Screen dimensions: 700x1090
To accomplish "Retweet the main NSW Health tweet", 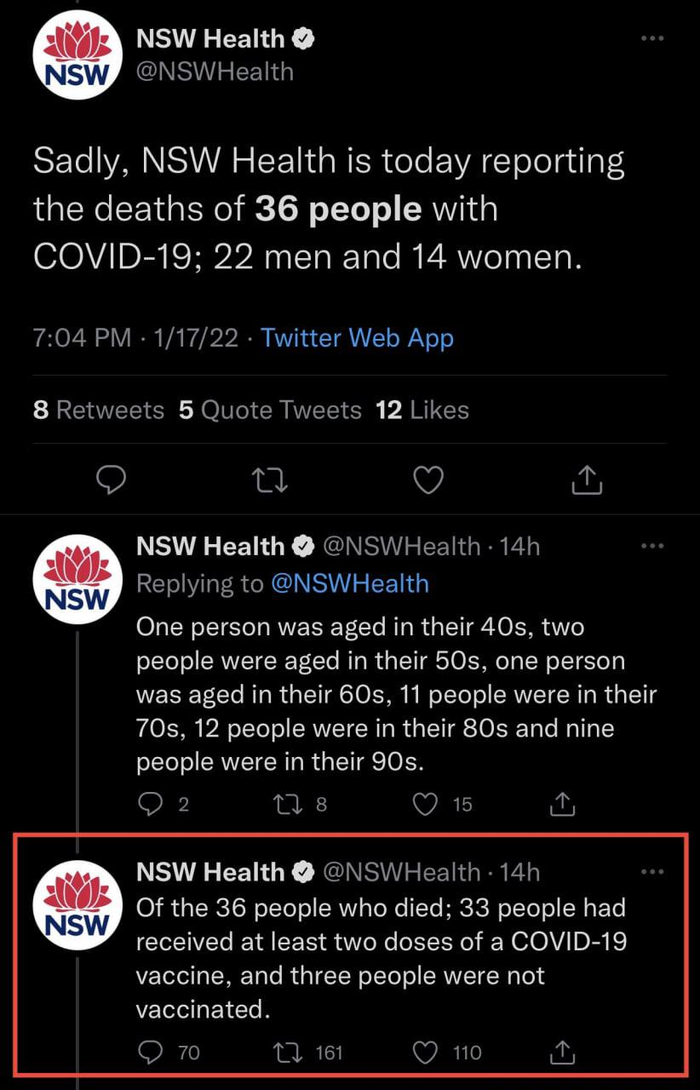I will [x=269, y=481].
